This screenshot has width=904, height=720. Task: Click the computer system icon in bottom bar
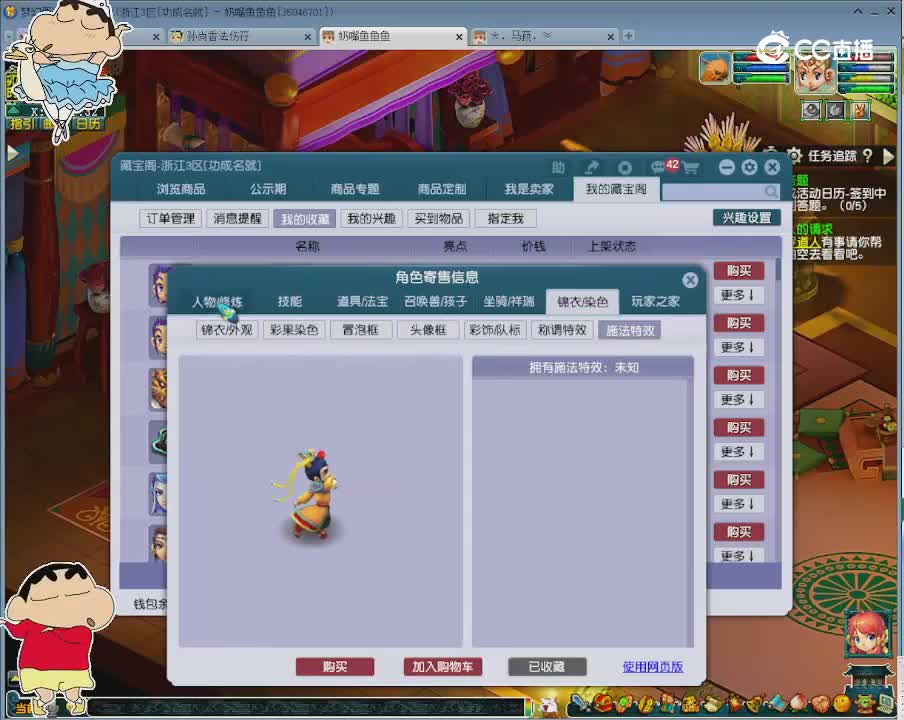[885, 704]
